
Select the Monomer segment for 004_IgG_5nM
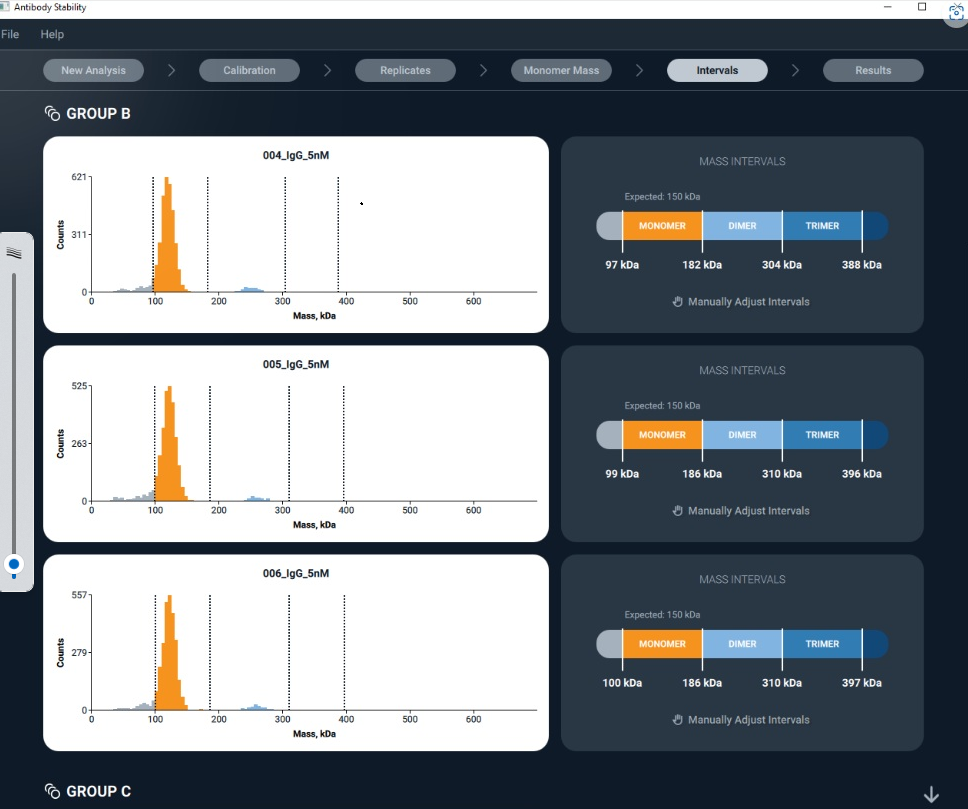(662, 226)
